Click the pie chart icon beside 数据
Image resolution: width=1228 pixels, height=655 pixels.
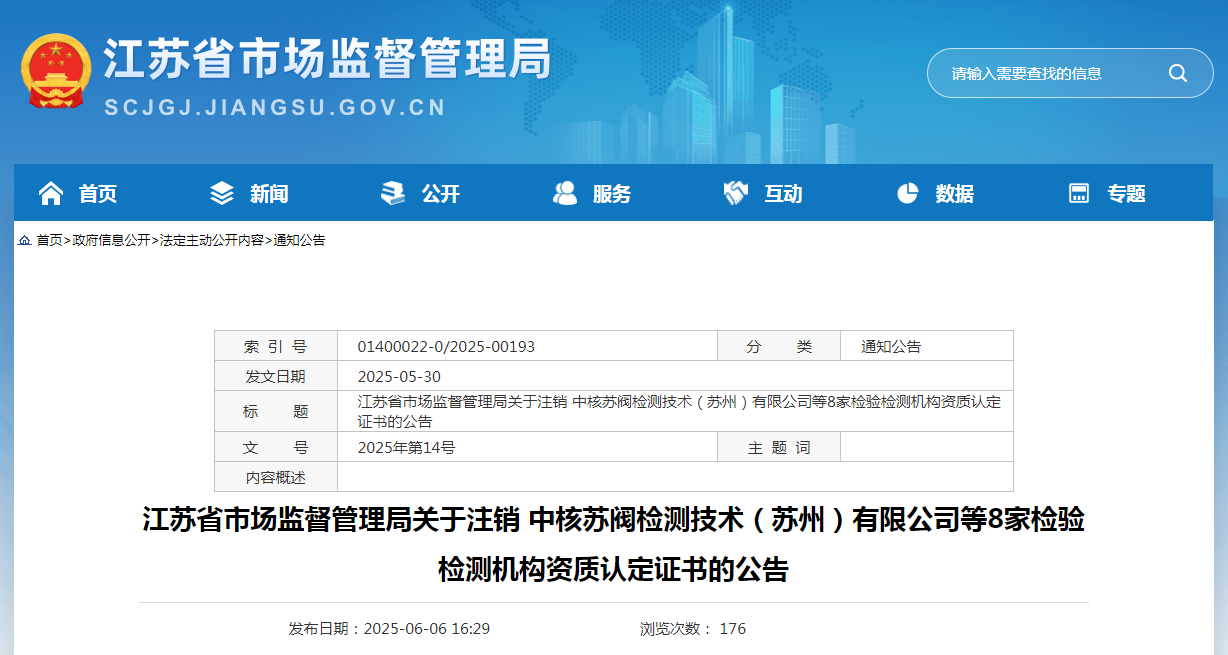(x=907, y=193)
